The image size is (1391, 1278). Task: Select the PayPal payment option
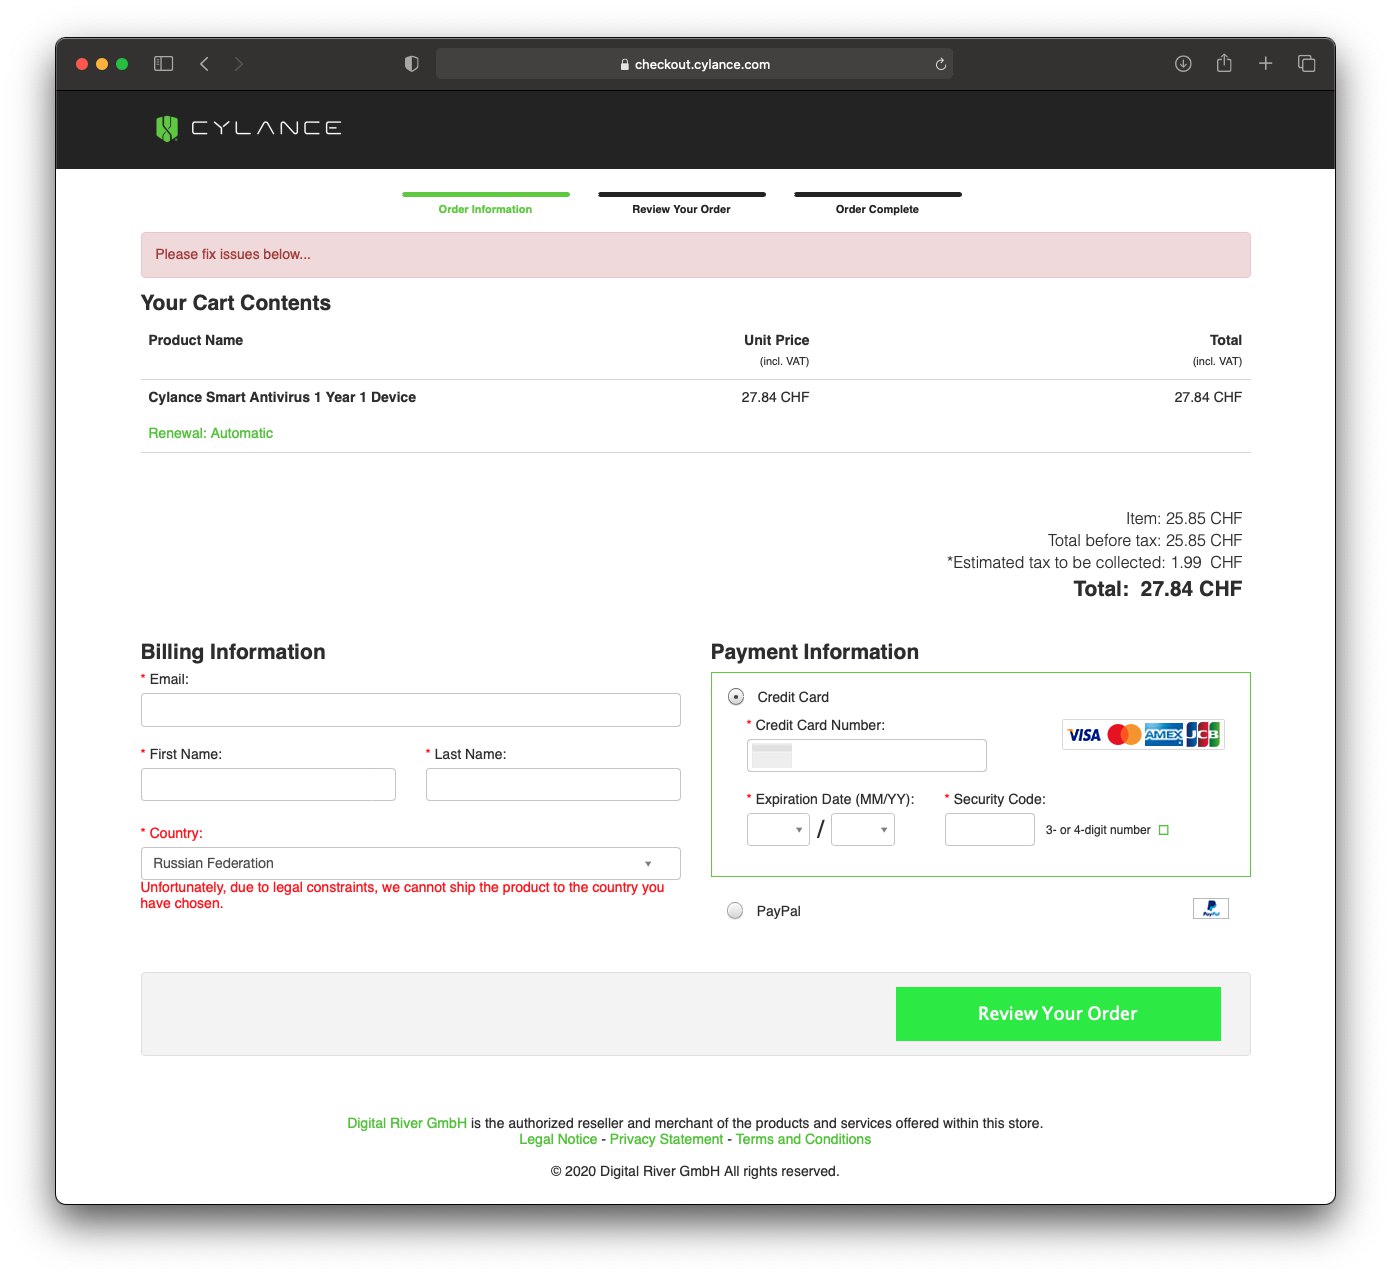735,911
